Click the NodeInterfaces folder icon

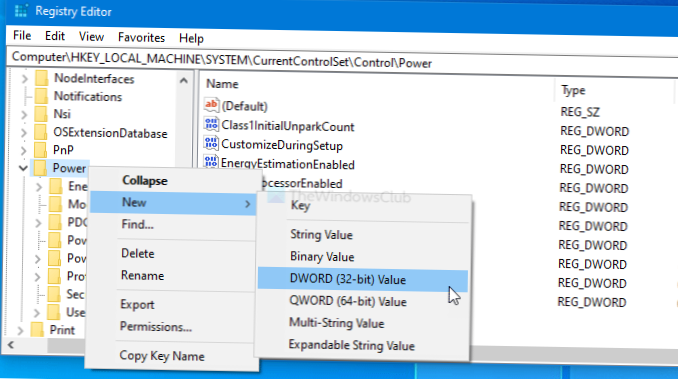(x=41, y=78)
